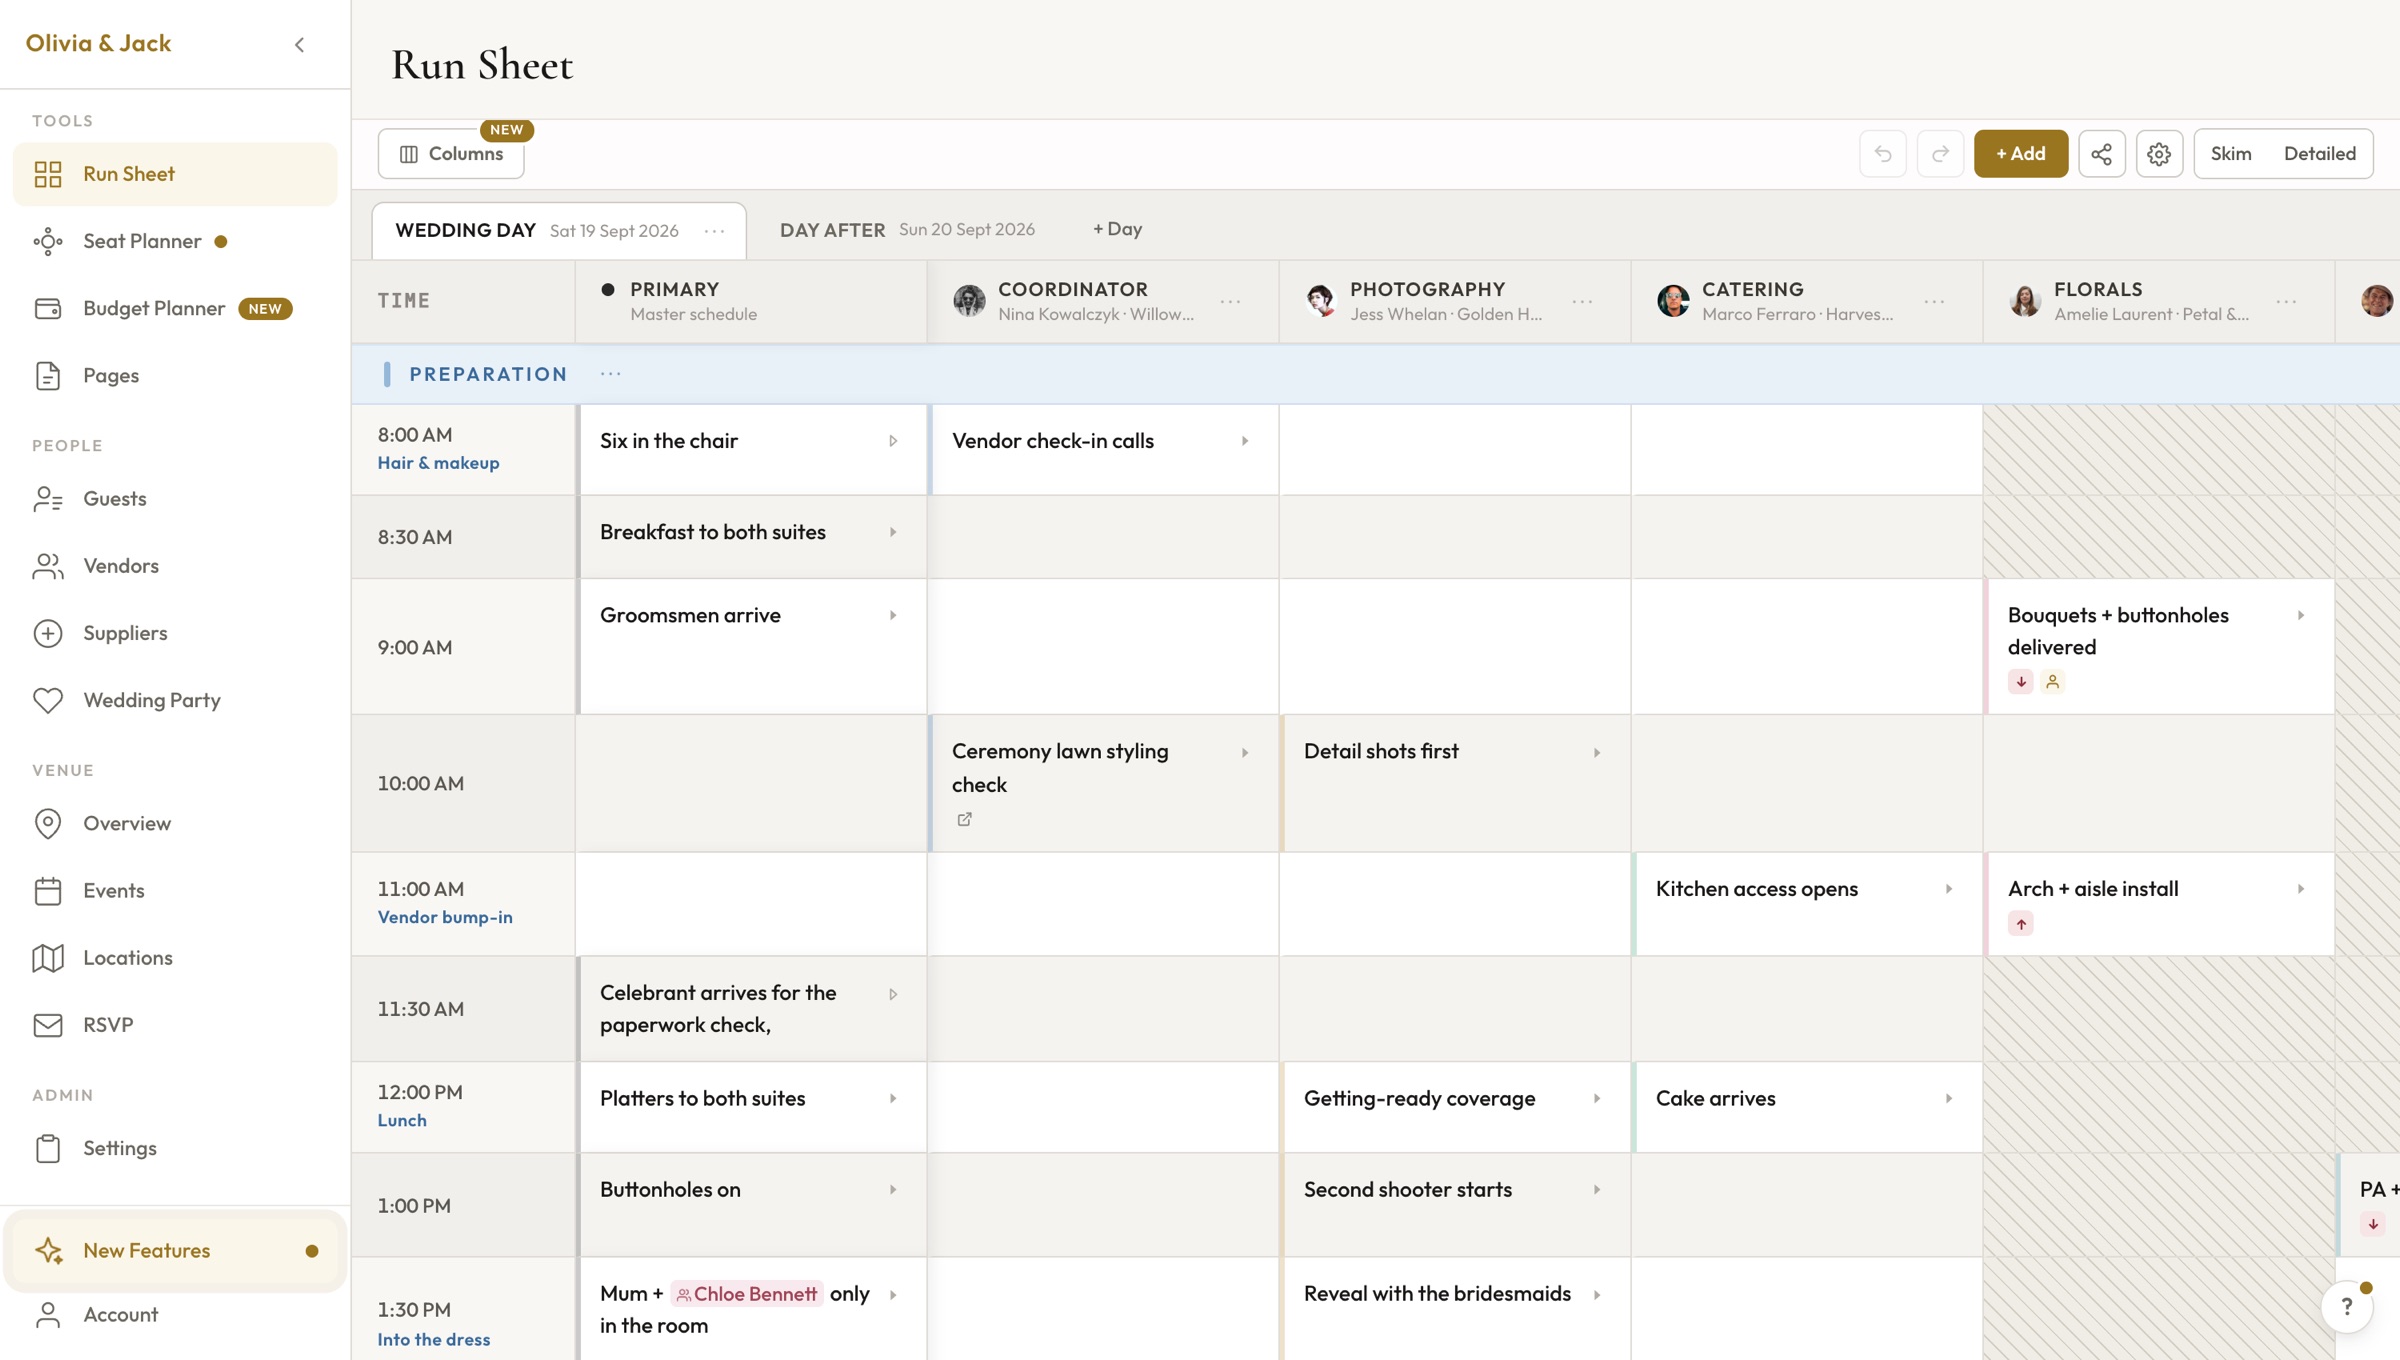This screenshot has height=1360, width=2400.
Task: Expand Detail shots first entry
Action: tap(1596, 753)
